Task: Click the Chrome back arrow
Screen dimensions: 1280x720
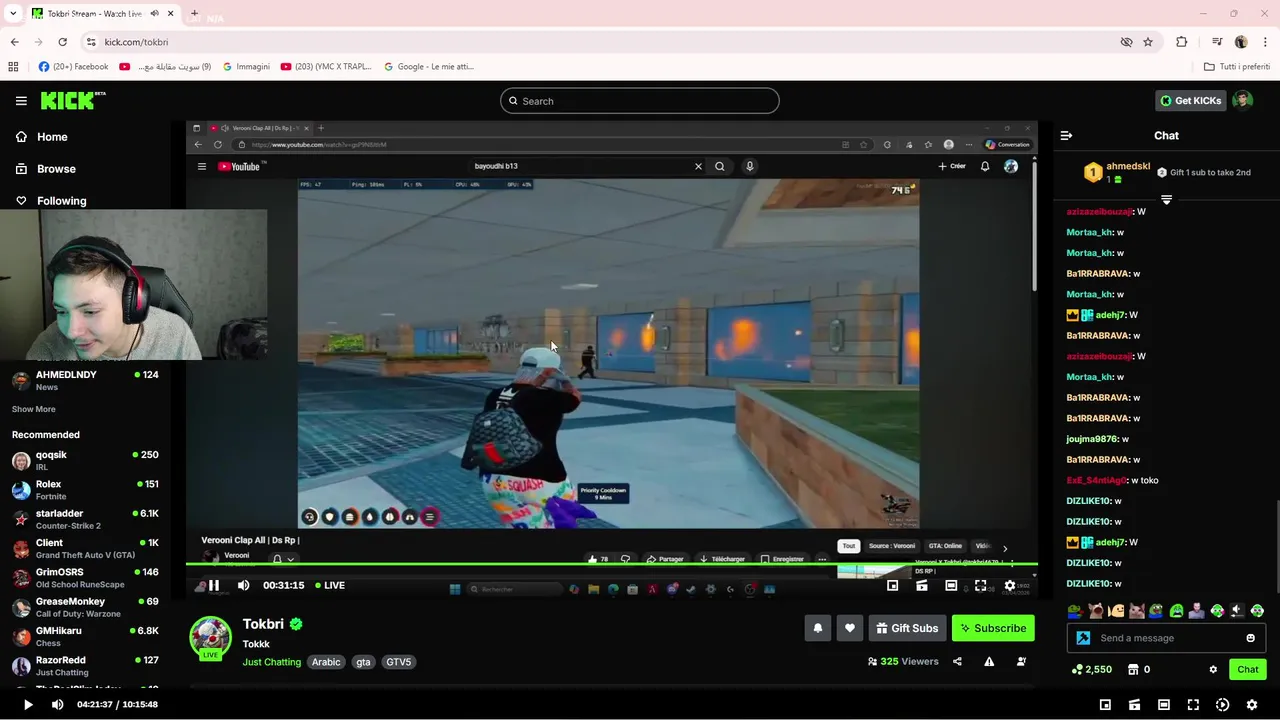Action: (14, 42)
